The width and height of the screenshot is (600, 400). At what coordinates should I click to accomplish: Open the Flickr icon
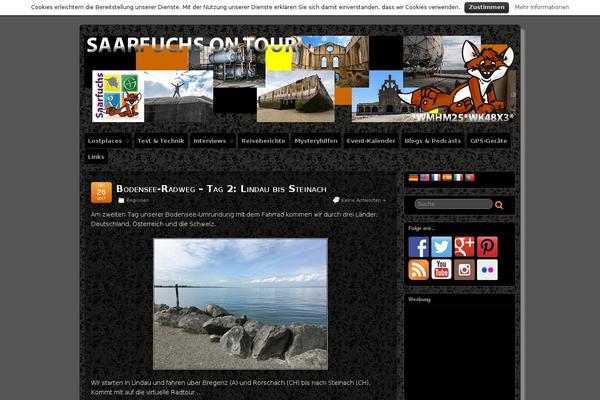tap(487, 270)
